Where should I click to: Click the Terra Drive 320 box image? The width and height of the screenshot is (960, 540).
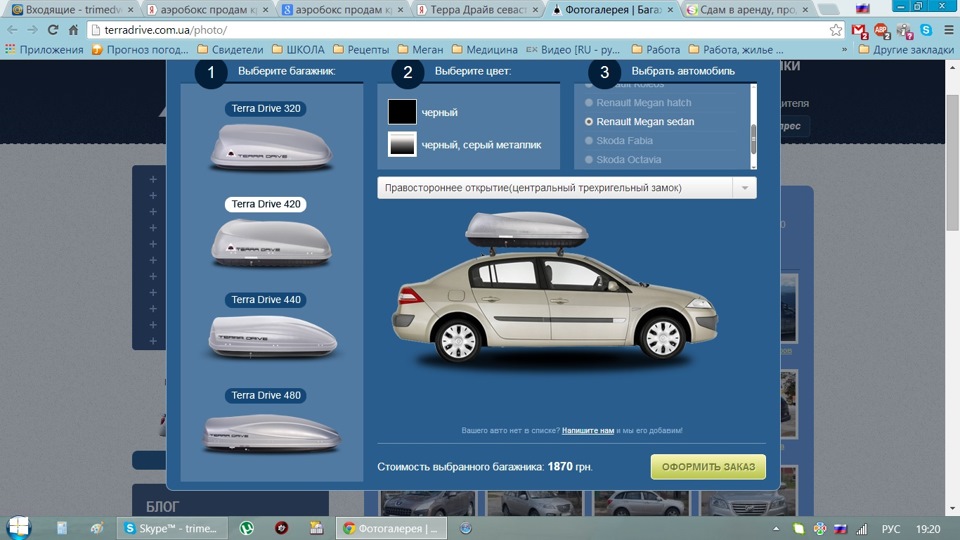(271, 147)
